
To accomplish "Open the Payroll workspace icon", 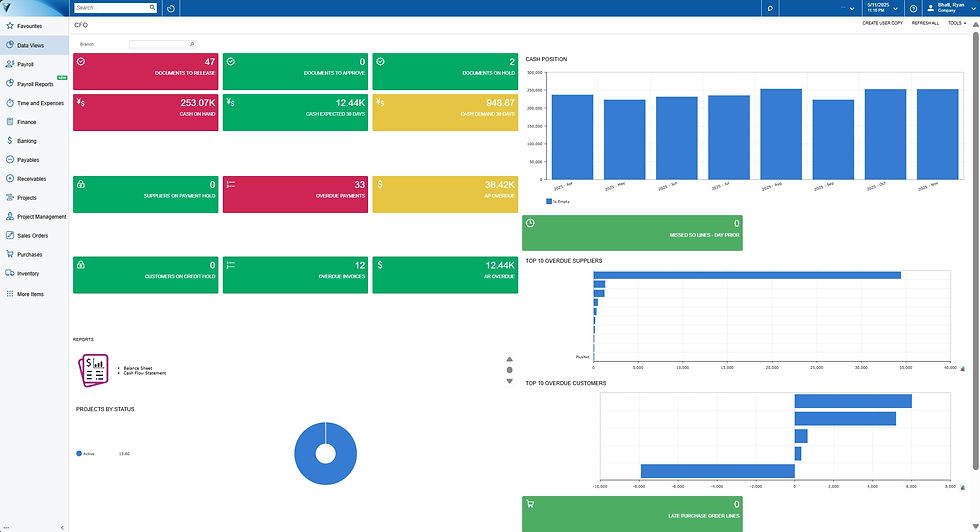I will tap(9, 64).
